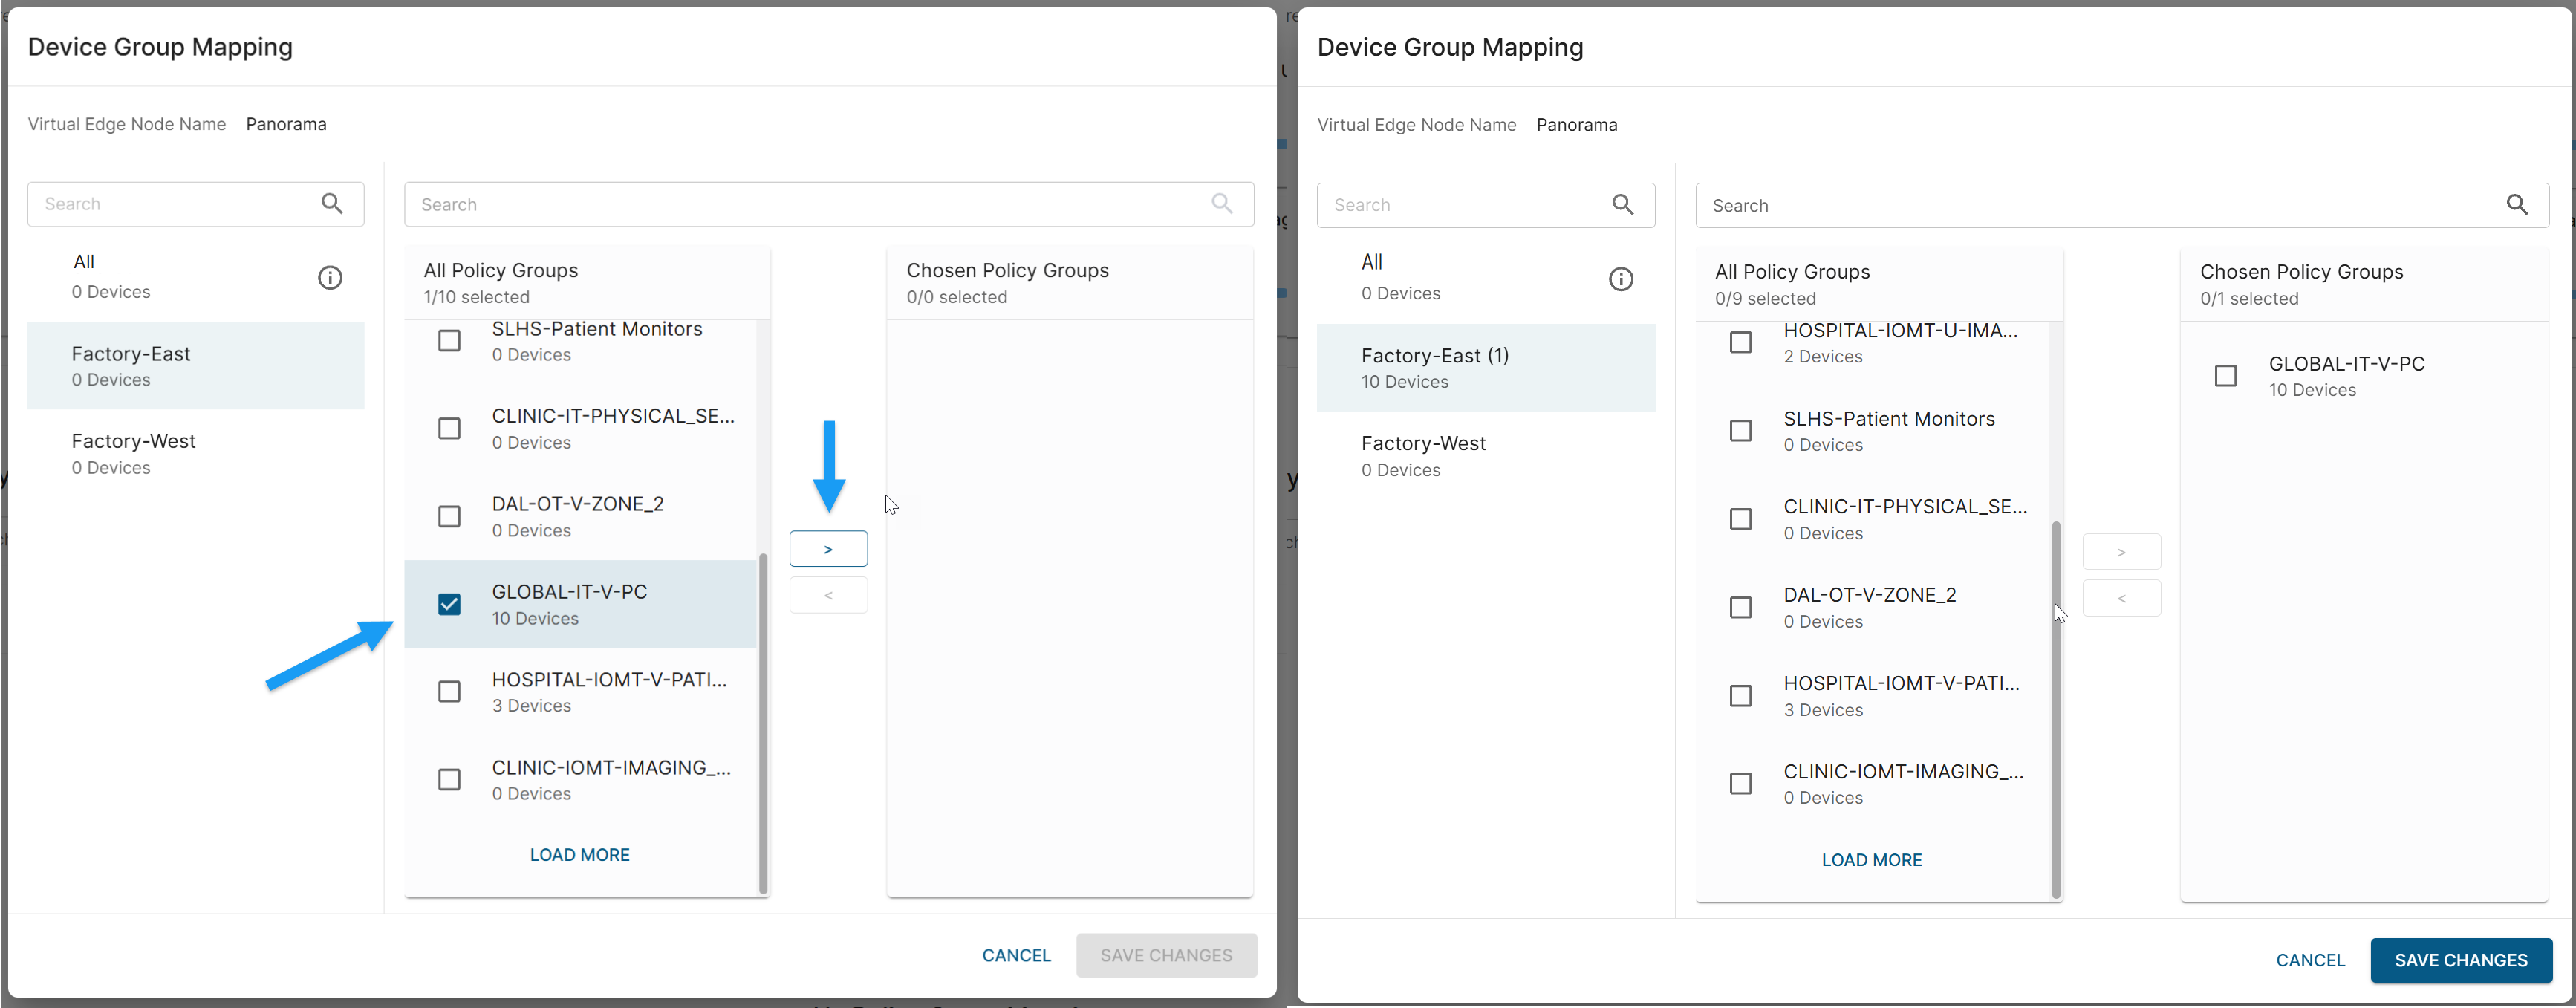
Task: Check DAL-OT-V-ZONE_2 in left dialog
Action: [450, 516]
